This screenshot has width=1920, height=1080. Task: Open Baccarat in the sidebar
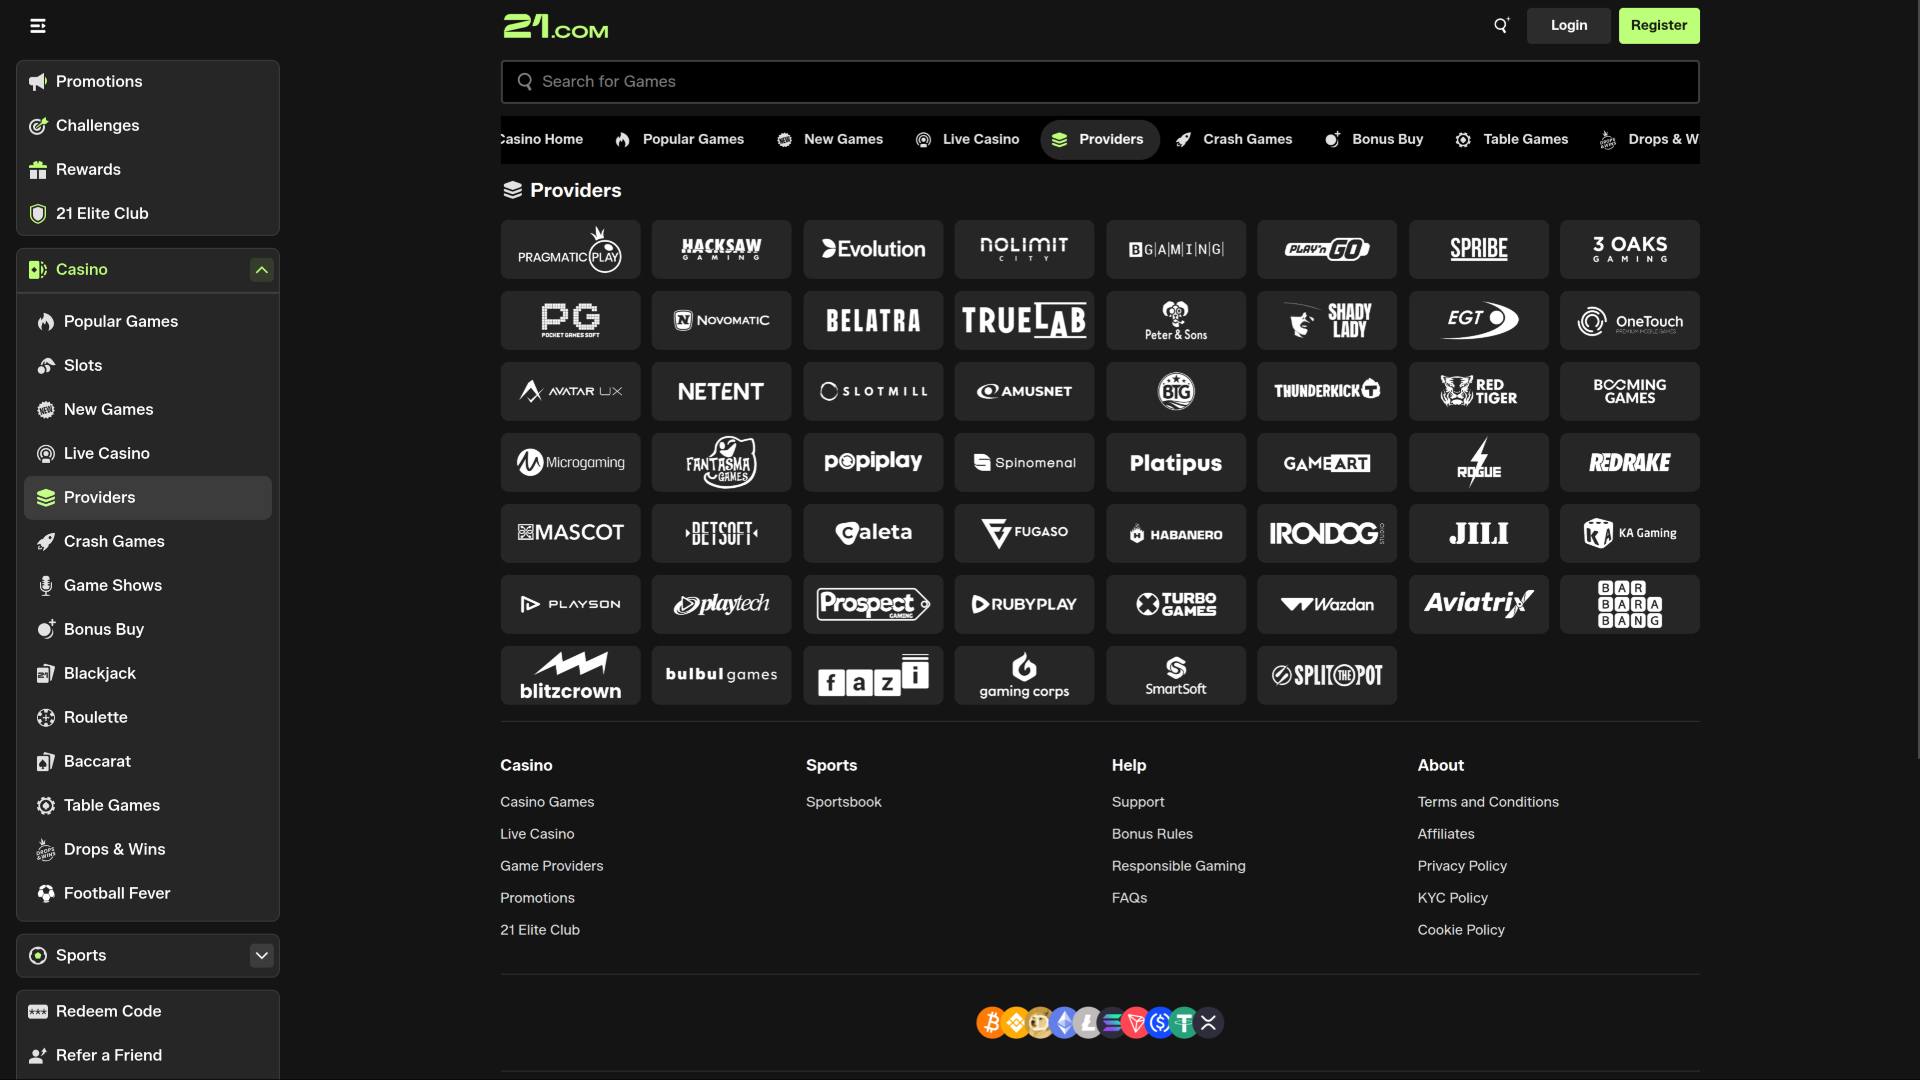pyautogui.click(x=148, y=762)
